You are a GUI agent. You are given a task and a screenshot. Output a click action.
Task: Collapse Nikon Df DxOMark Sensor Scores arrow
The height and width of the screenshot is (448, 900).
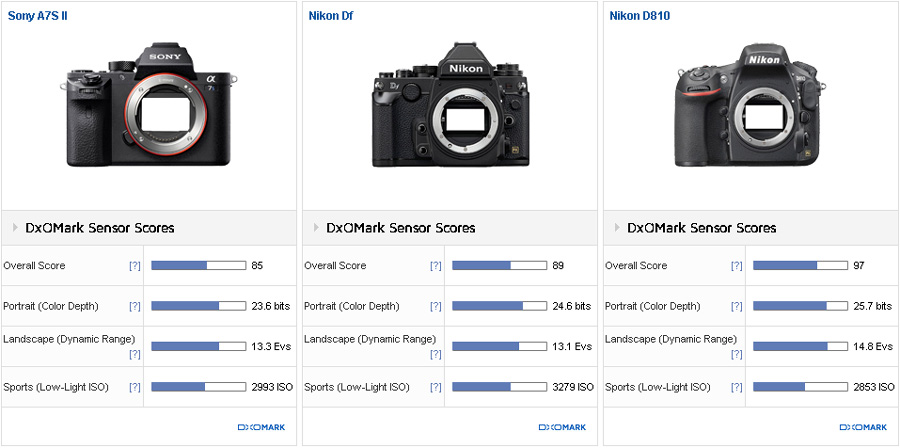(x=316, y=228)
